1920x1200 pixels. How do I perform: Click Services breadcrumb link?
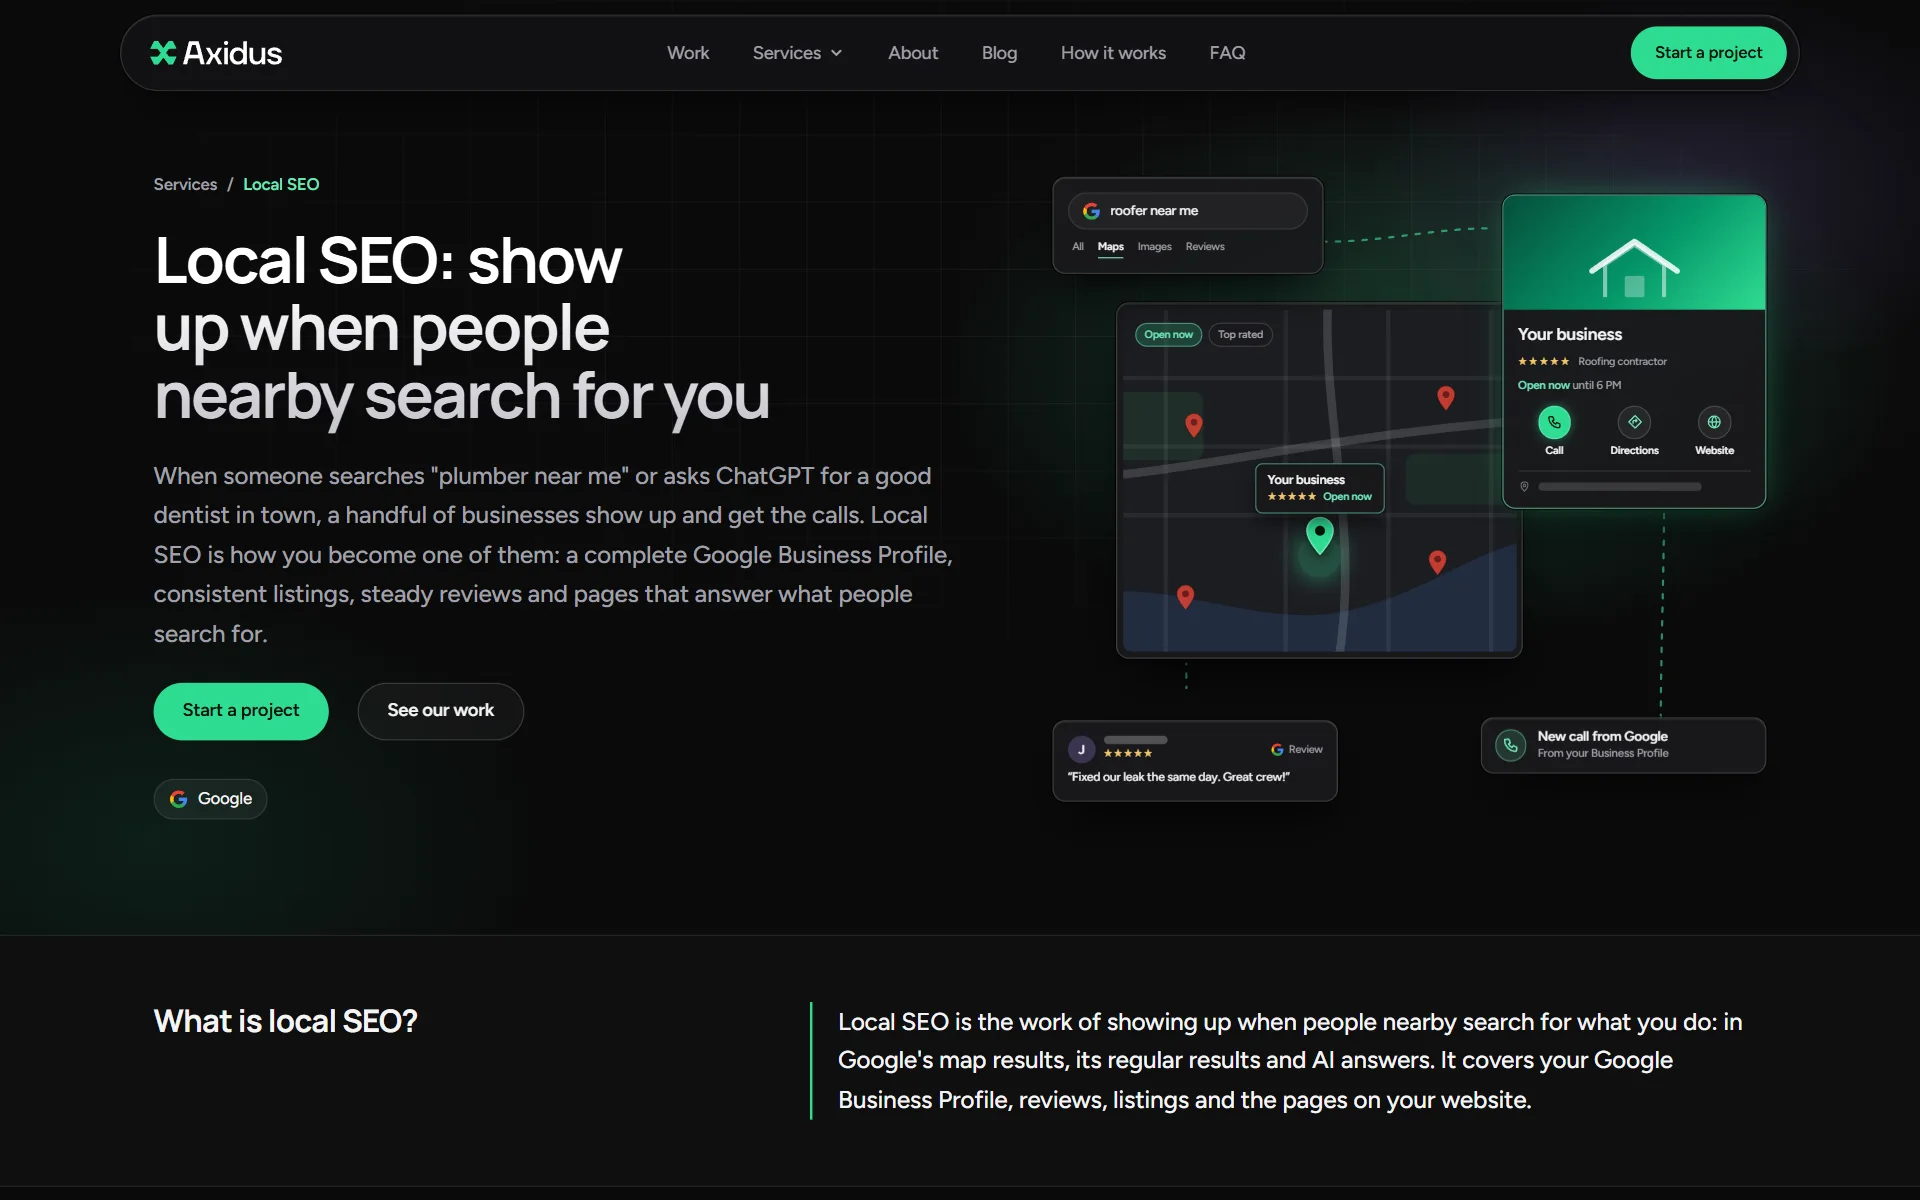pos(185,184)
